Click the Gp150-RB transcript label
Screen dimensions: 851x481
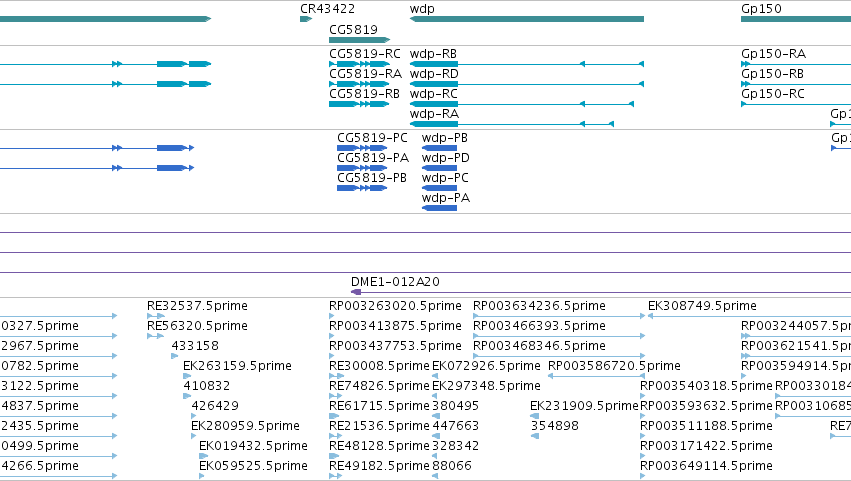[772, 74]
